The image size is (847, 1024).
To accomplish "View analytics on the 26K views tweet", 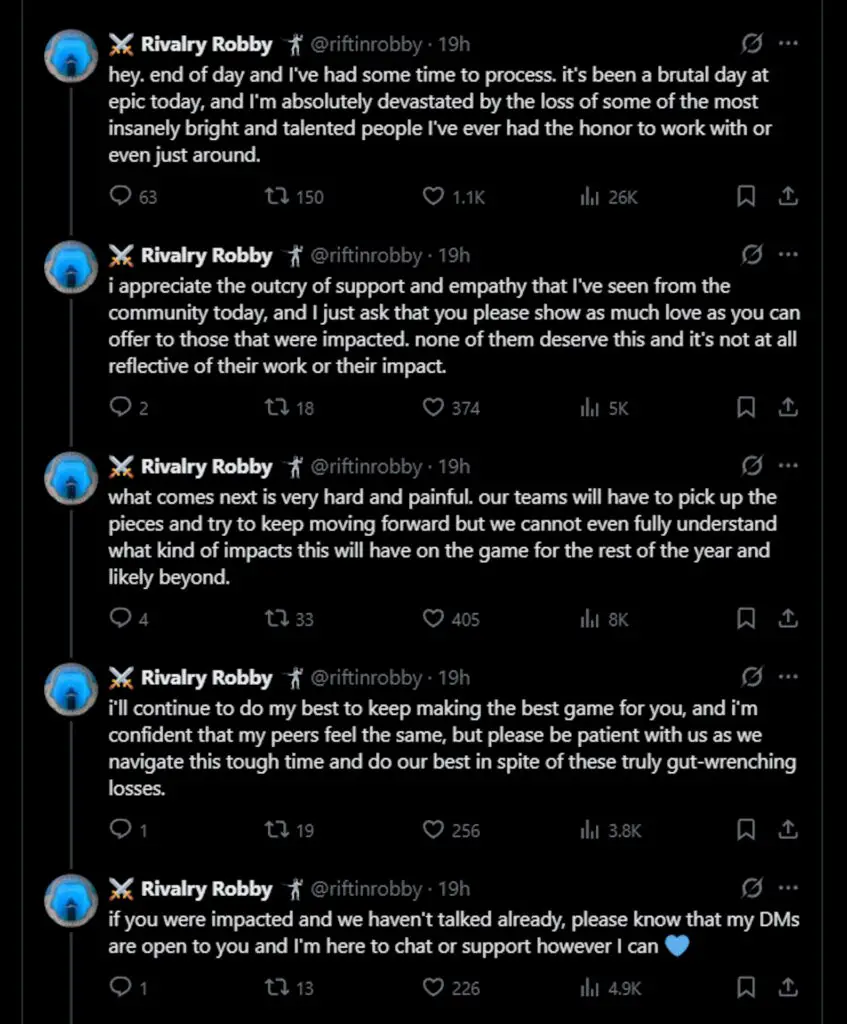I will pyautogui.click(x=590, y=197).
